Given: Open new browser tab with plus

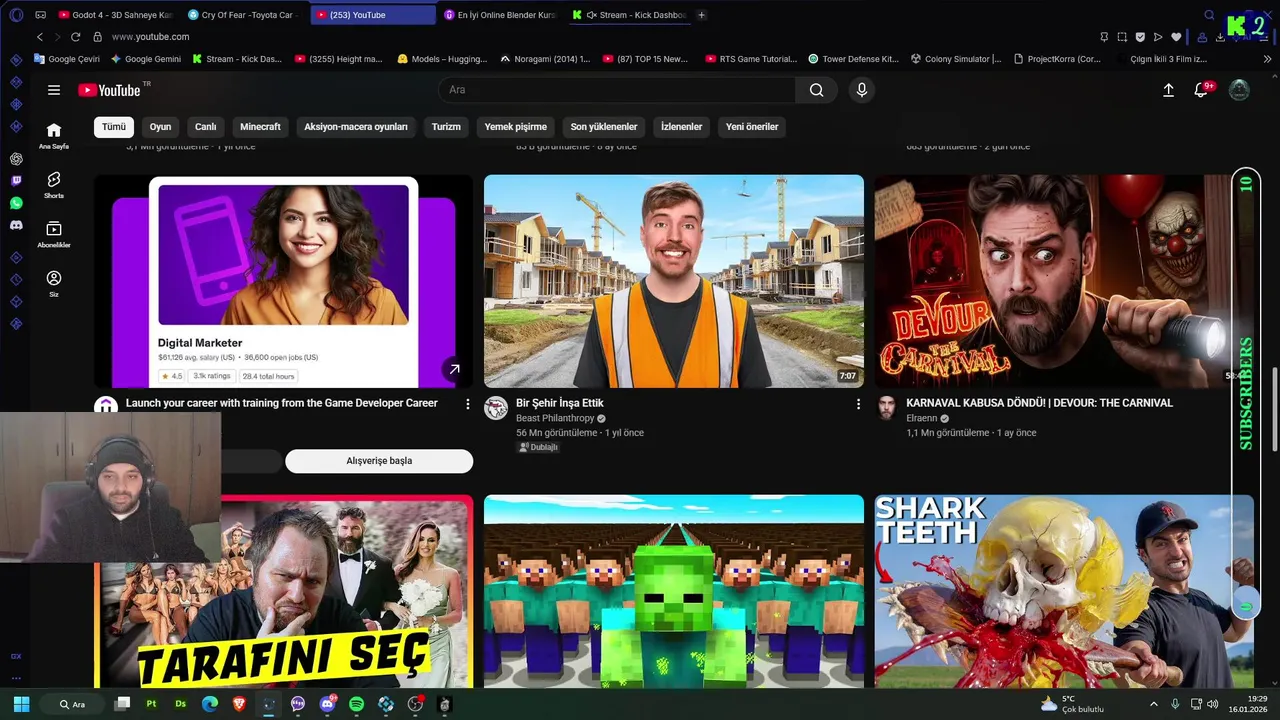Looking at the screenshot, I should click(x=701, y=15).
